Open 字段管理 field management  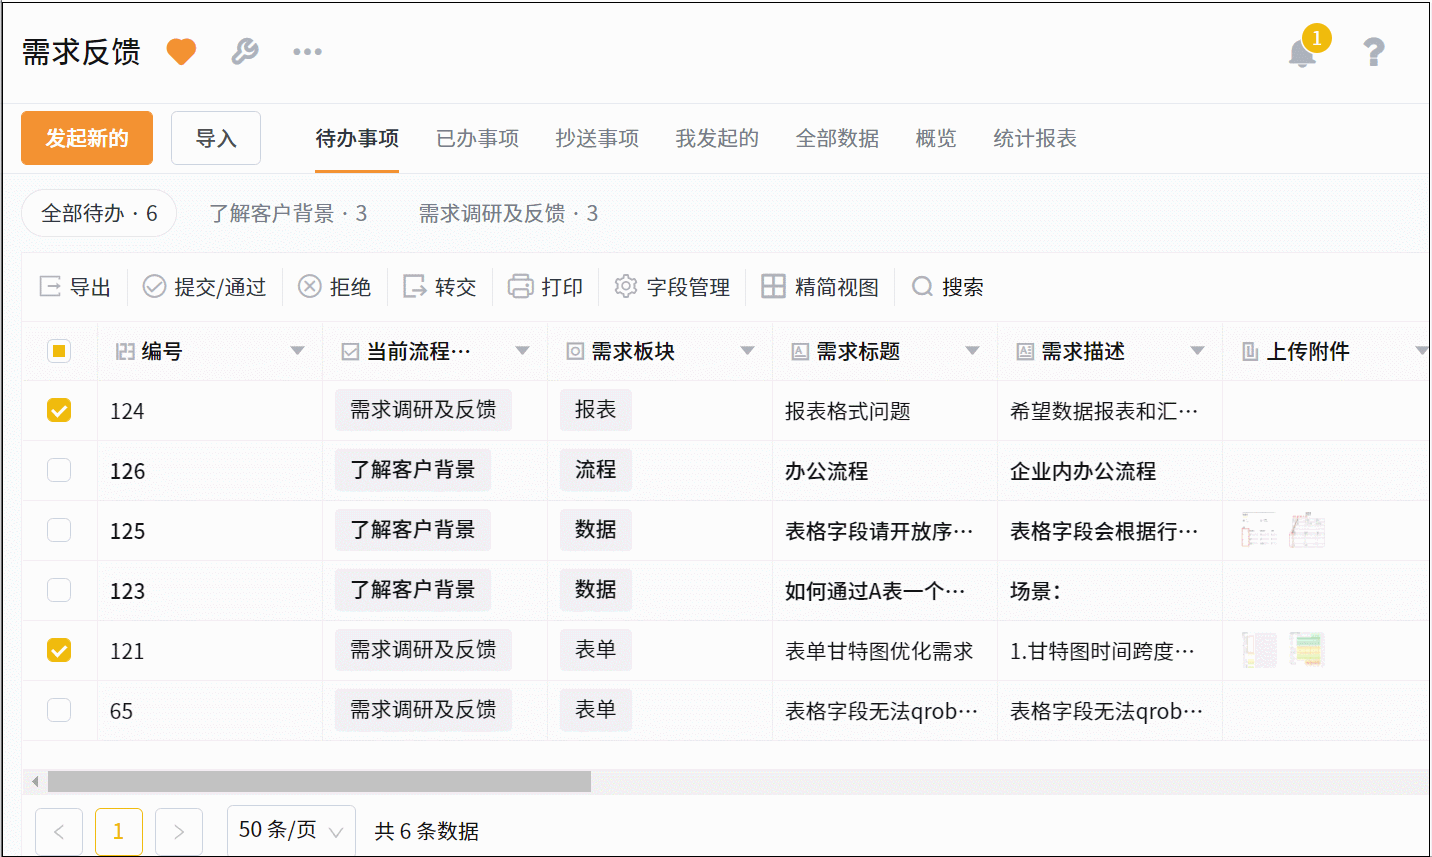tap(672, 287)
